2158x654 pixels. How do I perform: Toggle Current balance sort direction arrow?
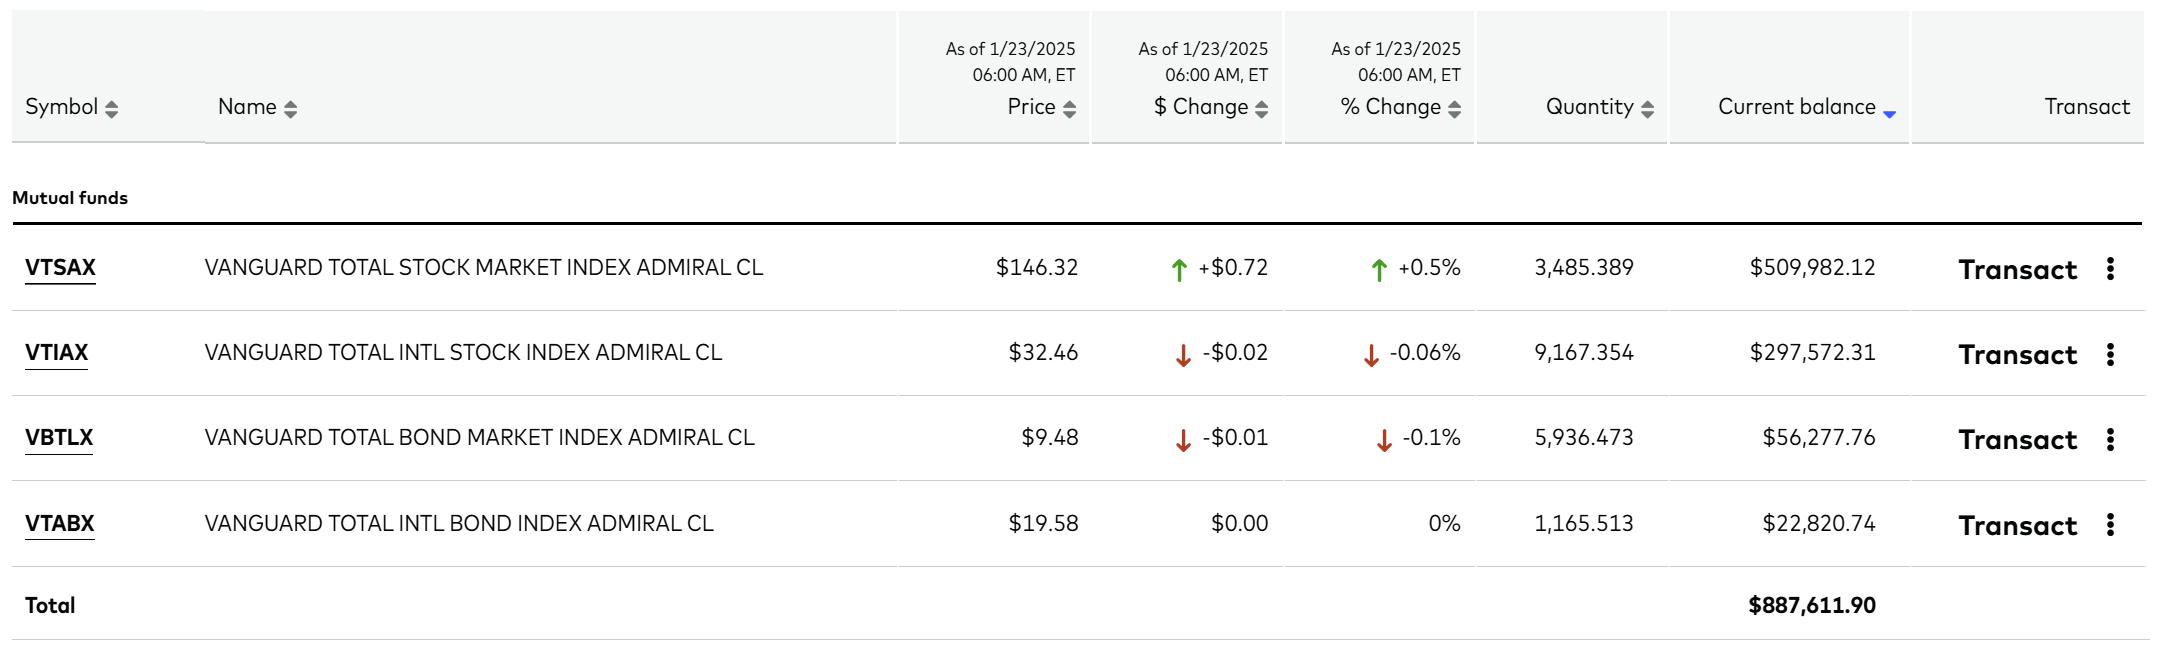[x=1889, y=114]
